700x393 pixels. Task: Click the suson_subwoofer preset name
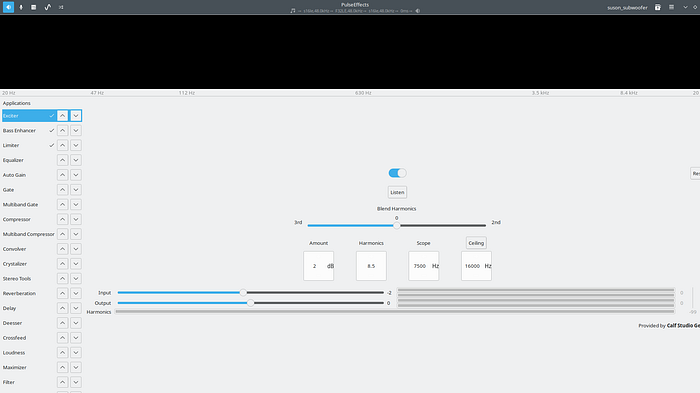click(627, 8)
